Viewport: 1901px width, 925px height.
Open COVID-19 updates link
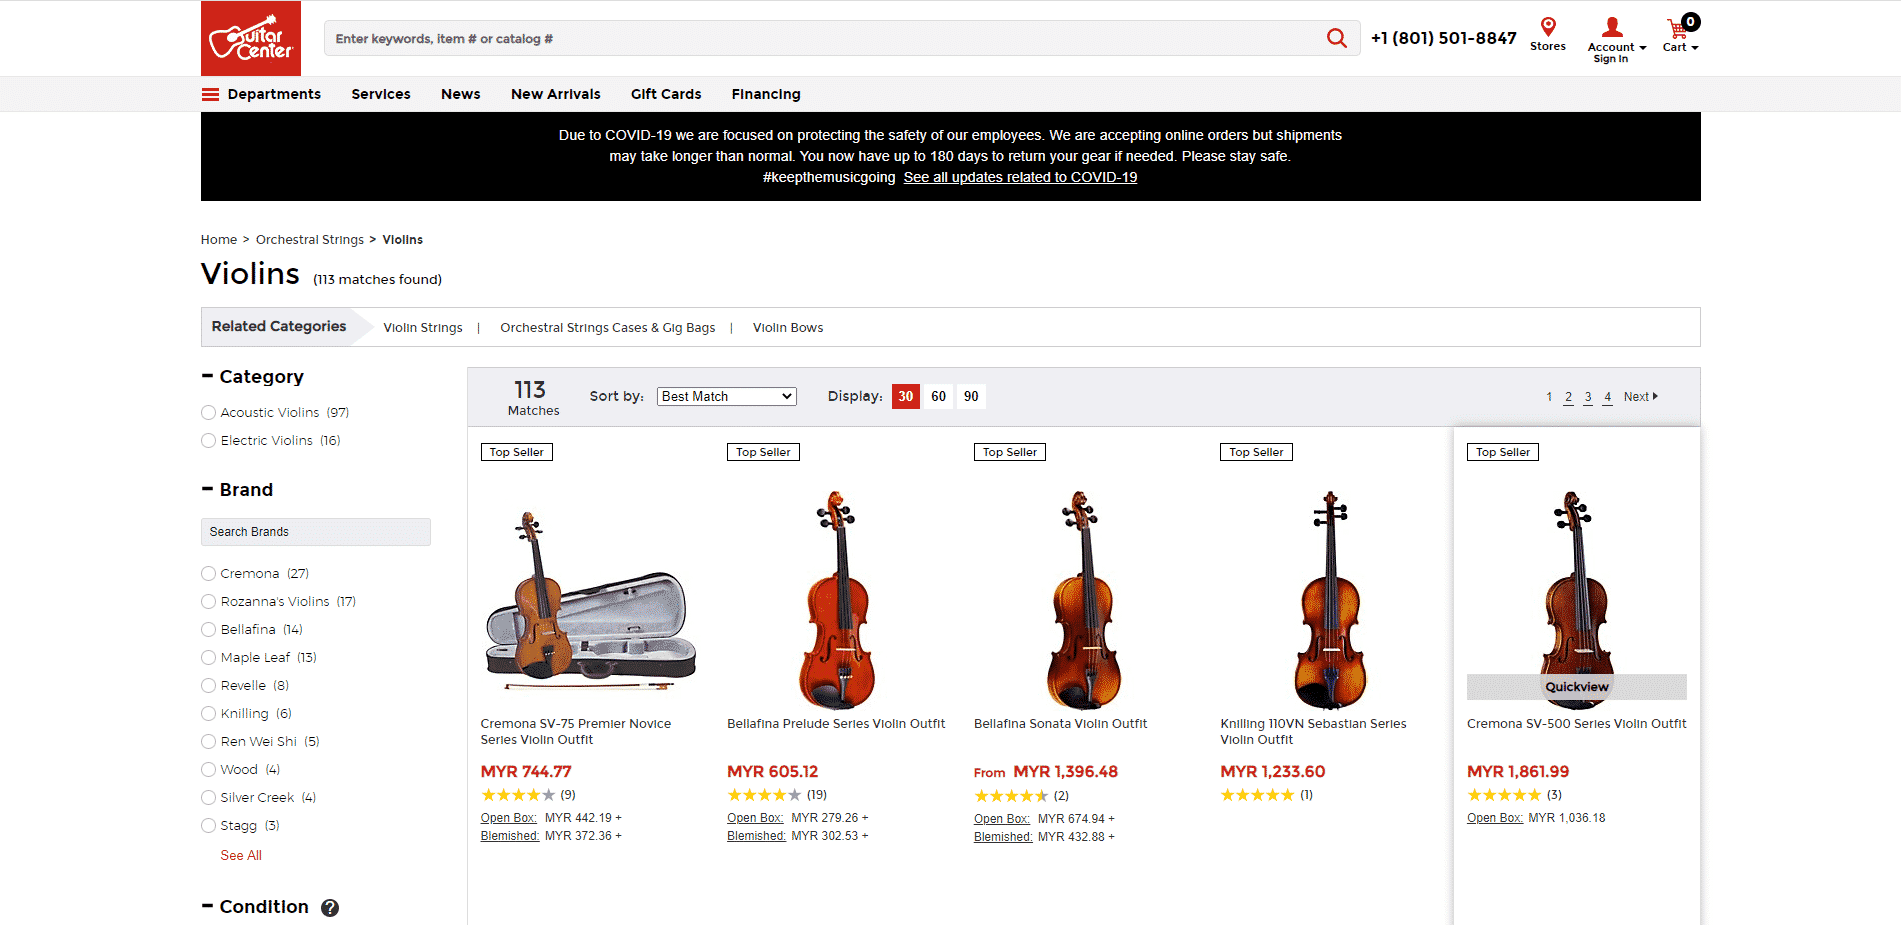point(1020,177)
